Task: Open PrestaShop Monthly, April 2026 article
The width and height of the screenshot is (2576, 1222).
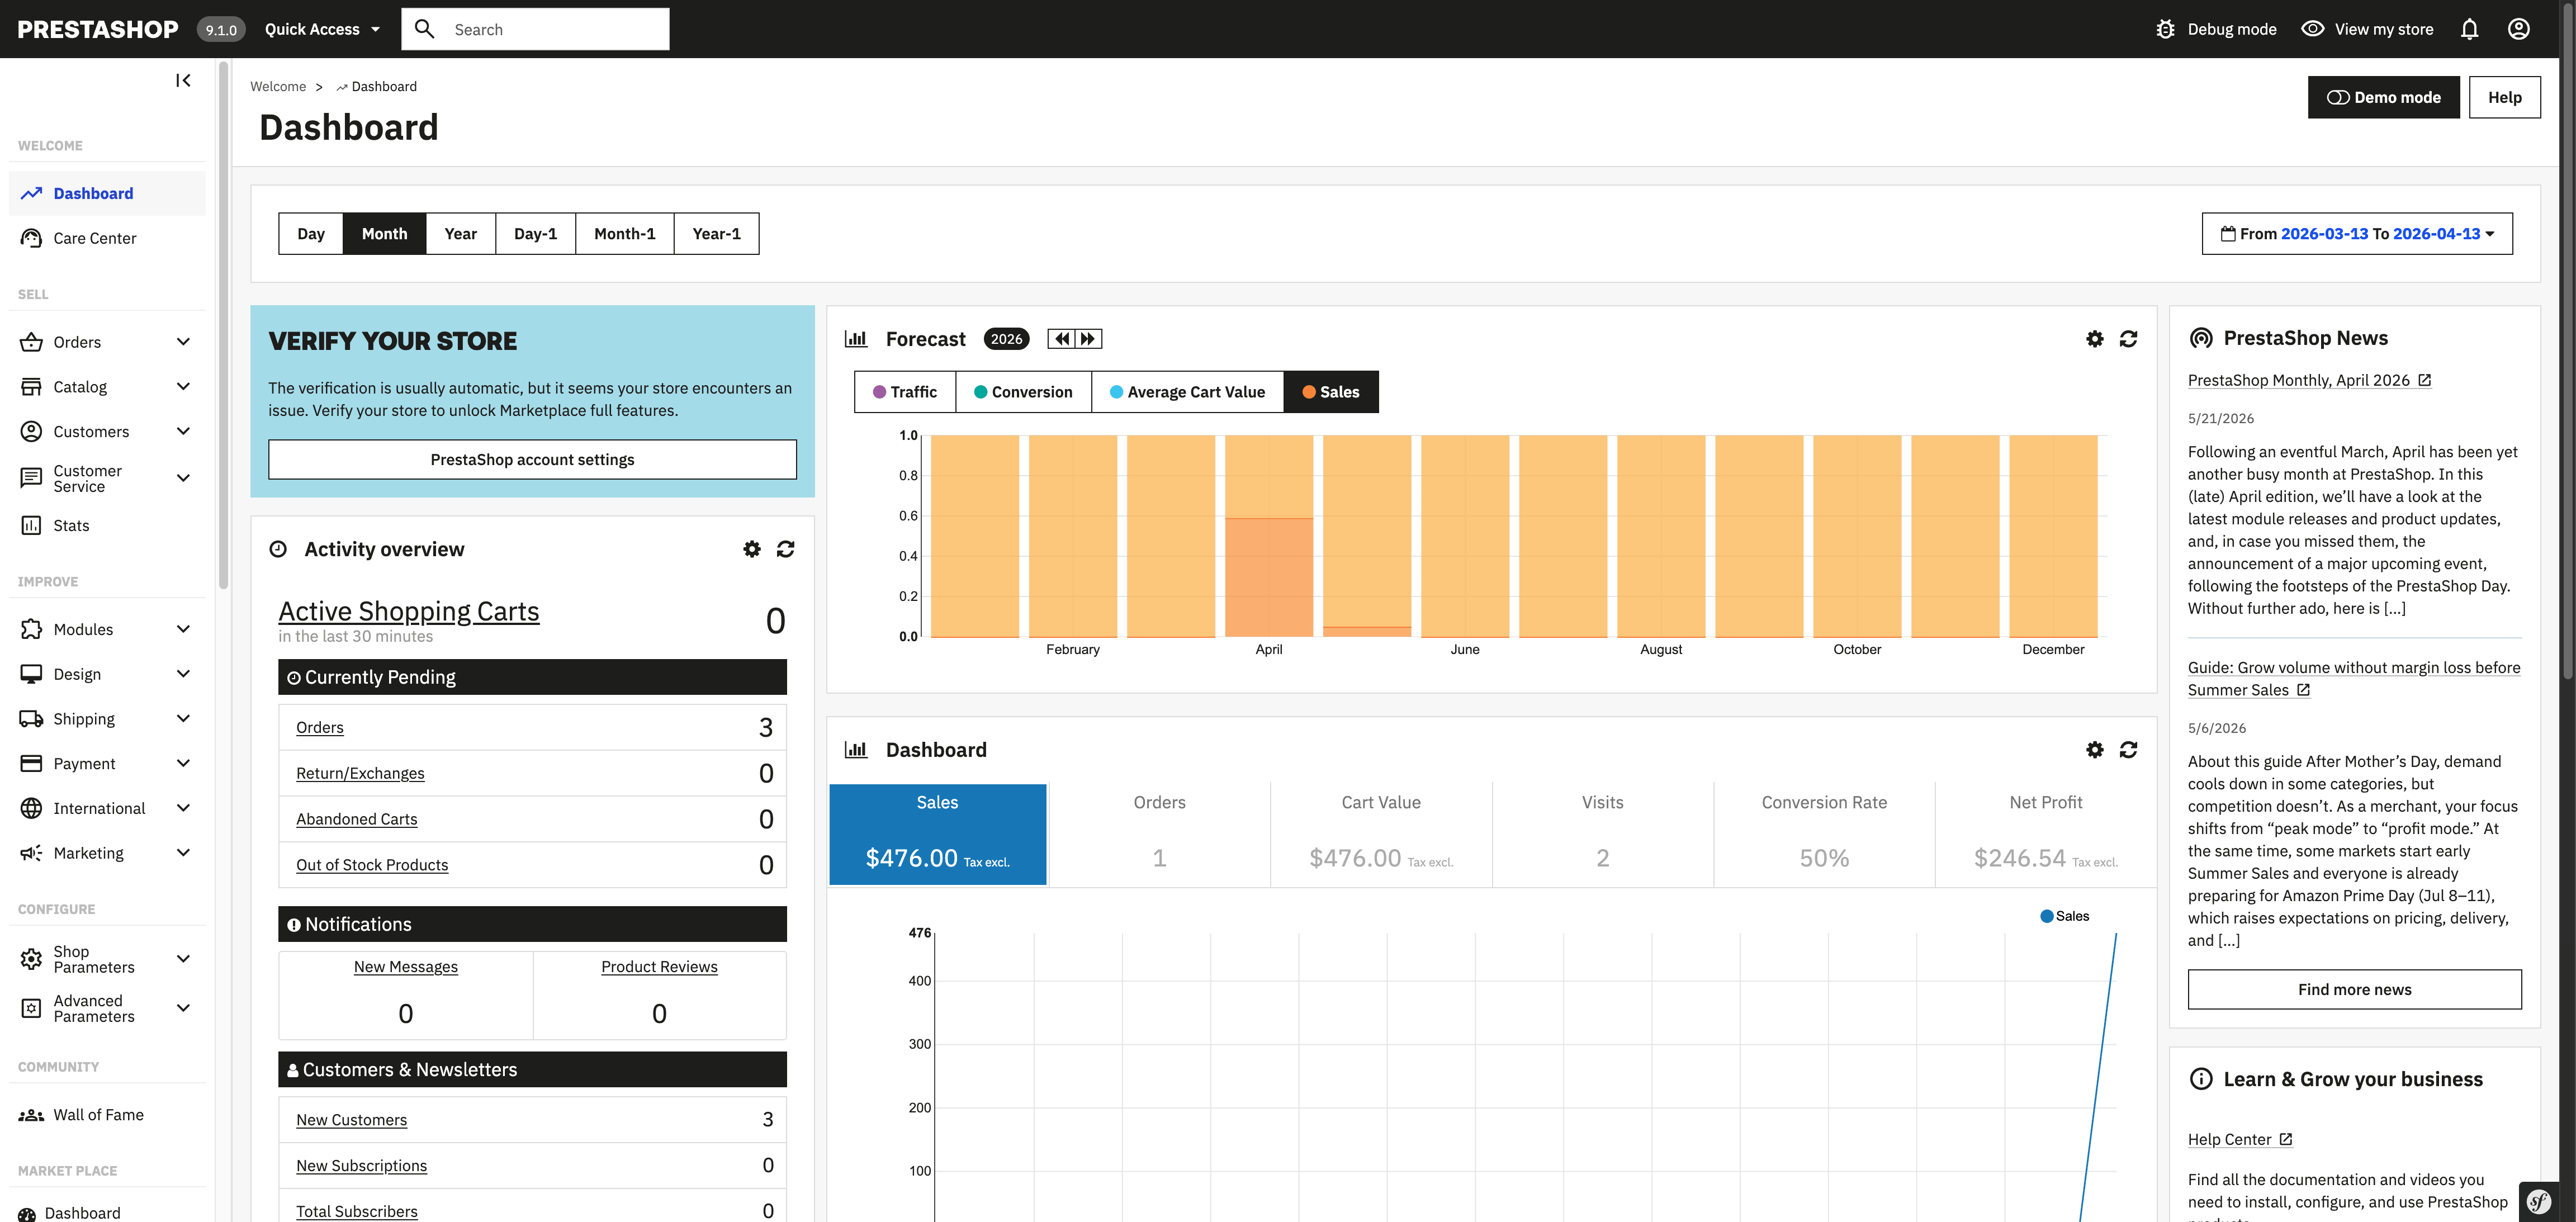Action: [2309, 380]
